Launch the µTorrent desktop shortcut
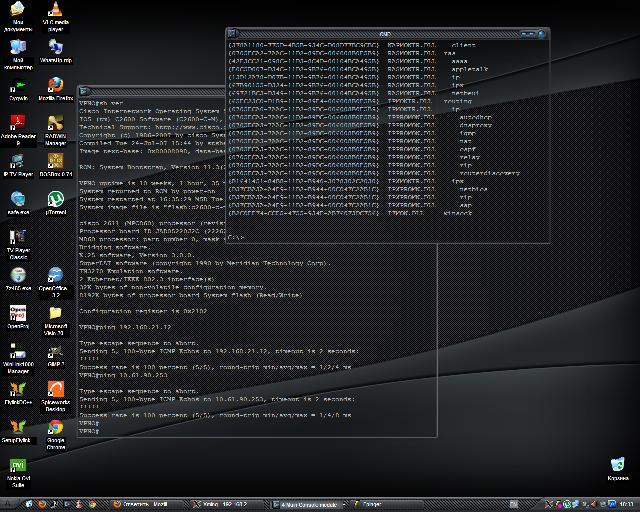 (x=56, y=203)
